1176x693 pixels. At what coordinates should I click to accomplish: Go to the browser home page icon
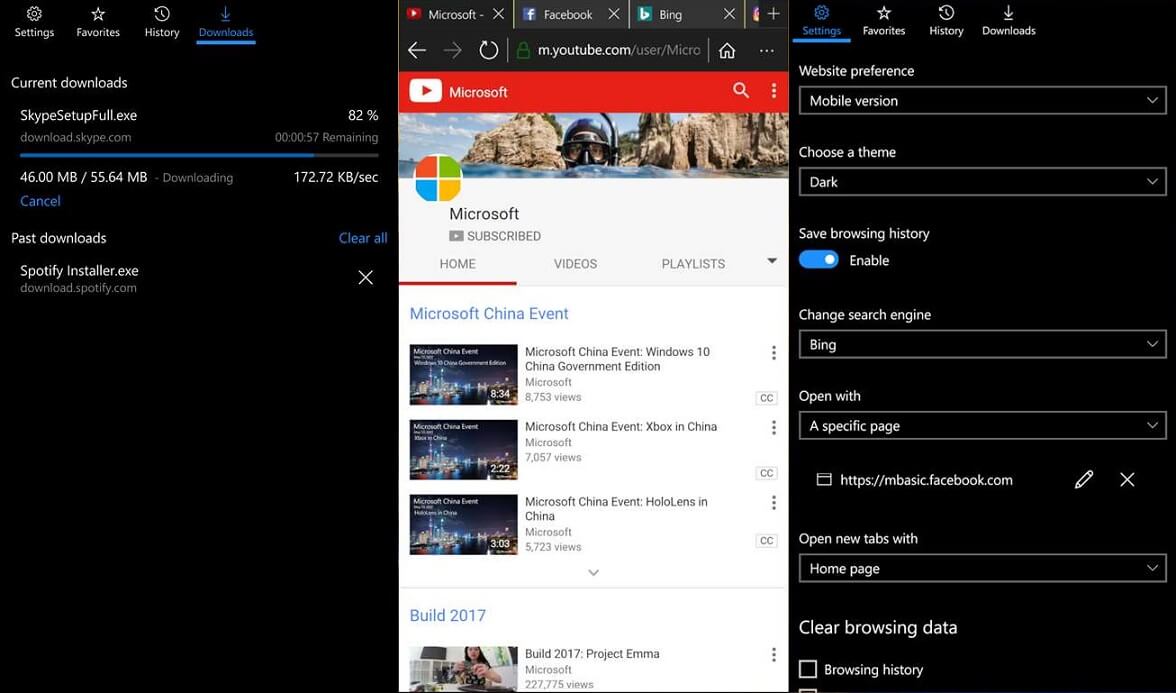coord(727,50)
